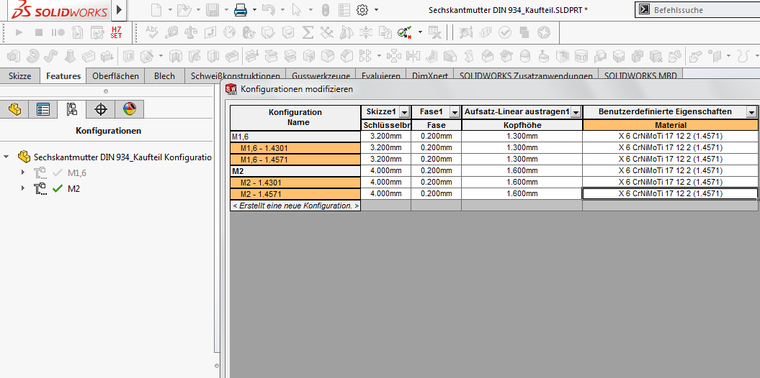
Task: Run macro with the play icon
Action: pyautogui.click(x=19, y=32)
